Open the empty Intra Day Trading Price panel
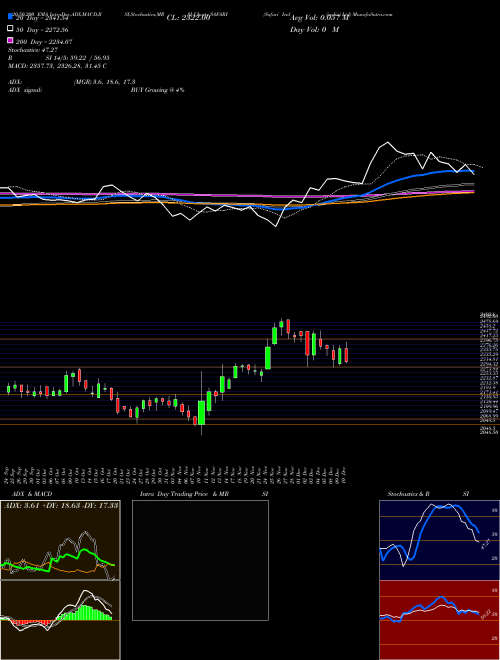The height and width of the screenshot is (660, 500). pyautogui.click(x=200, y=560)
